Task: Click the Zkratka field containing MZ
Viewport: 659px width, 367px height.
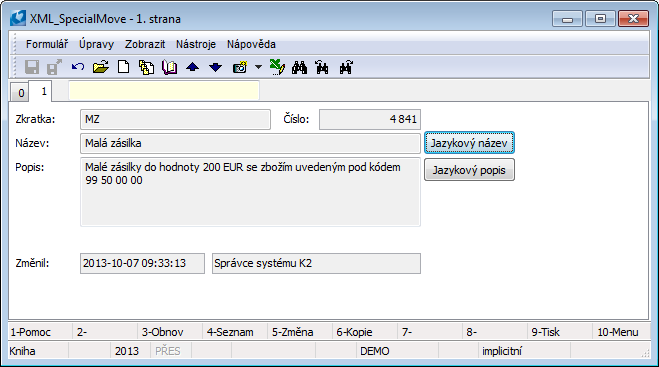Action: [x=175, y=119]
